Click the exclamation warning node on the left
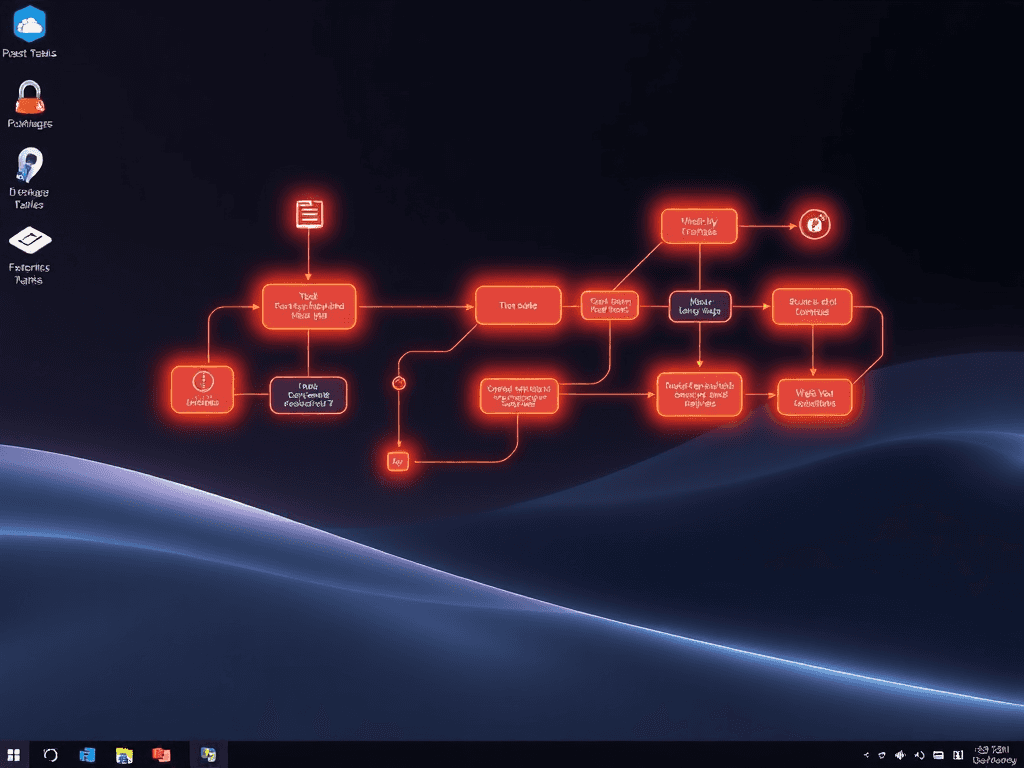Screen dimensions: 1024x768 202,390
